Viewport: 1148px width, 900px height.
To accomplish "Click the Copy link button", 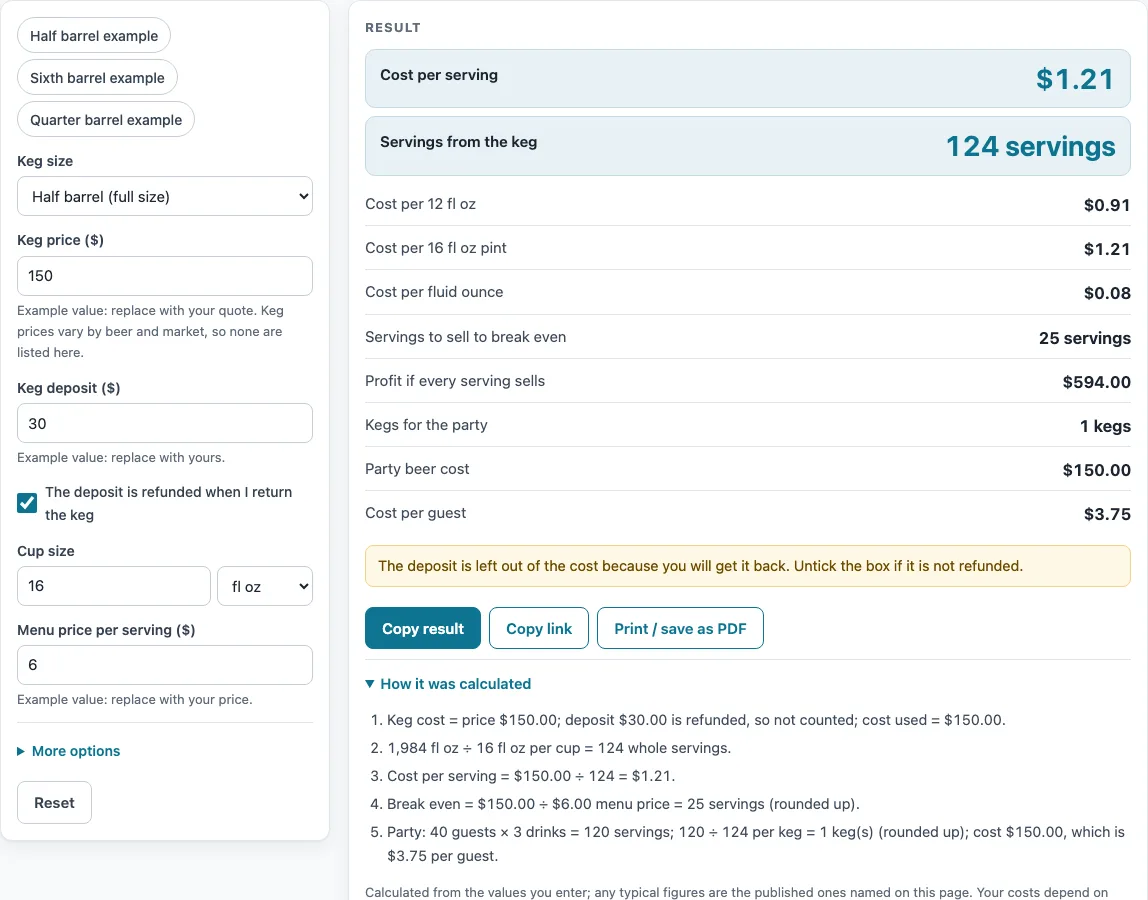I will (x=539, y=628).
